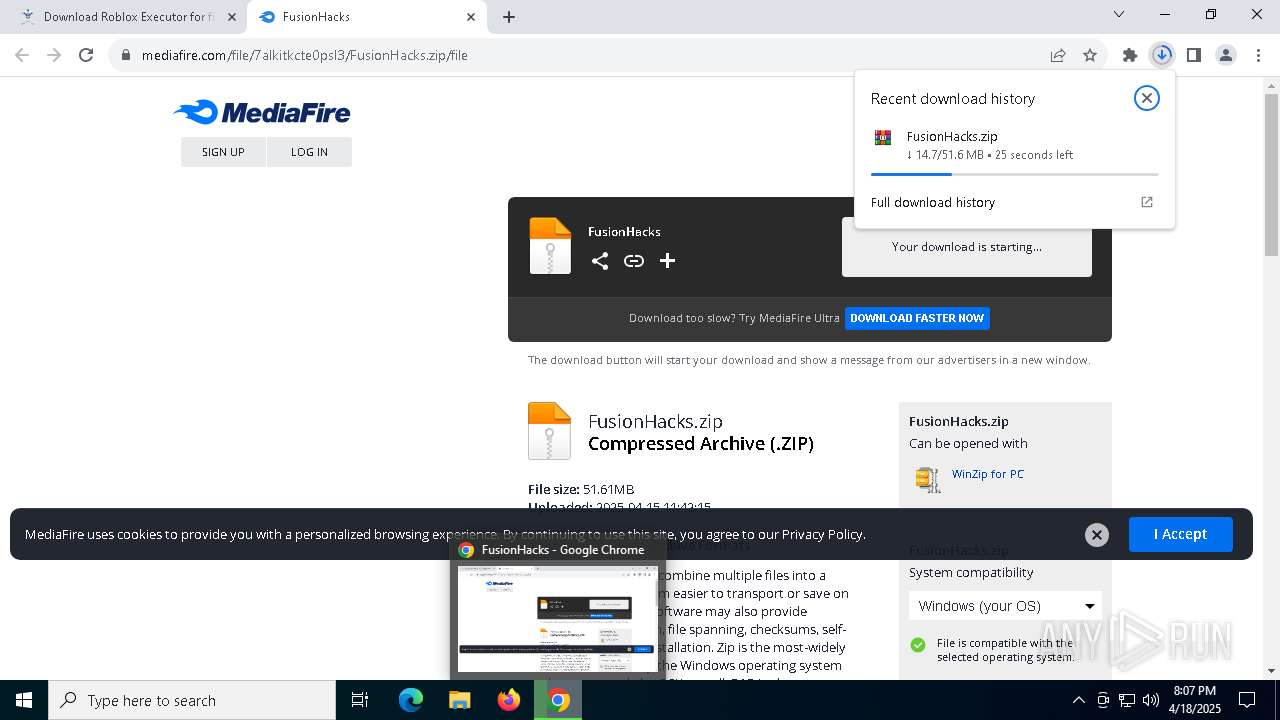1280x720 pixels.
Task: Open Task View on taskbar
Action: [360, 700]
